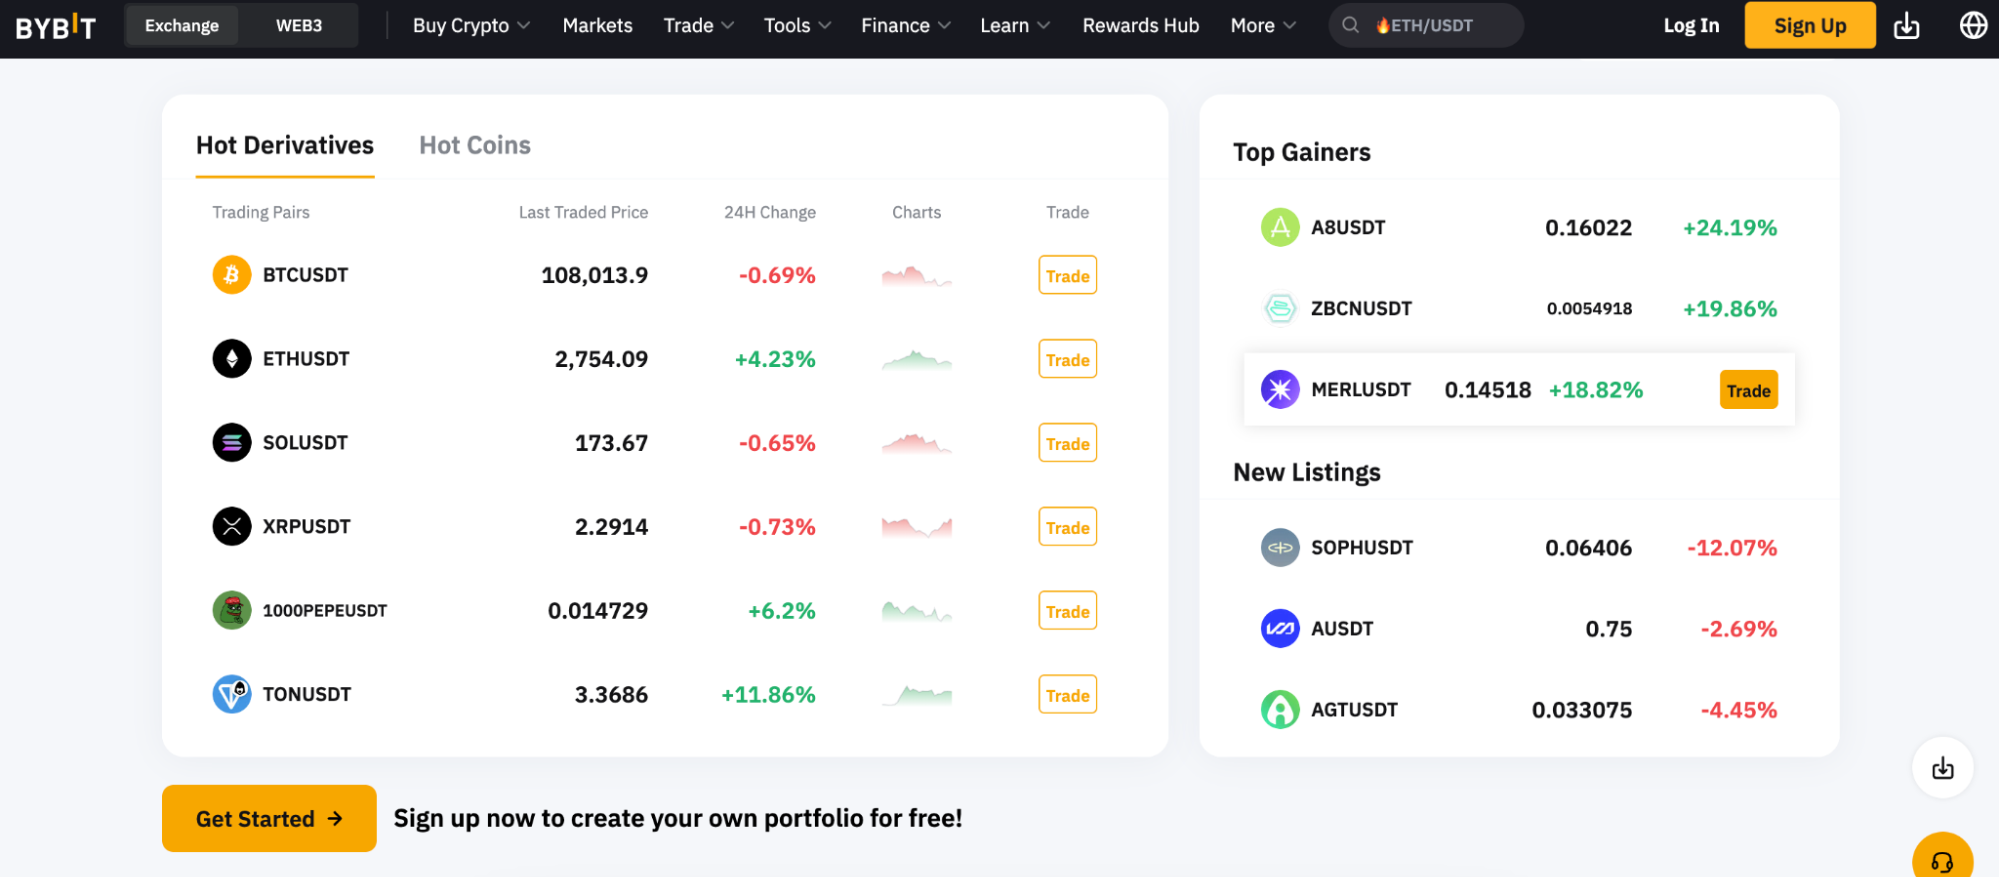This screenshot has width=1999, height=878.
Task: Click the Log In link
Action: click(x=1691, y=26)
